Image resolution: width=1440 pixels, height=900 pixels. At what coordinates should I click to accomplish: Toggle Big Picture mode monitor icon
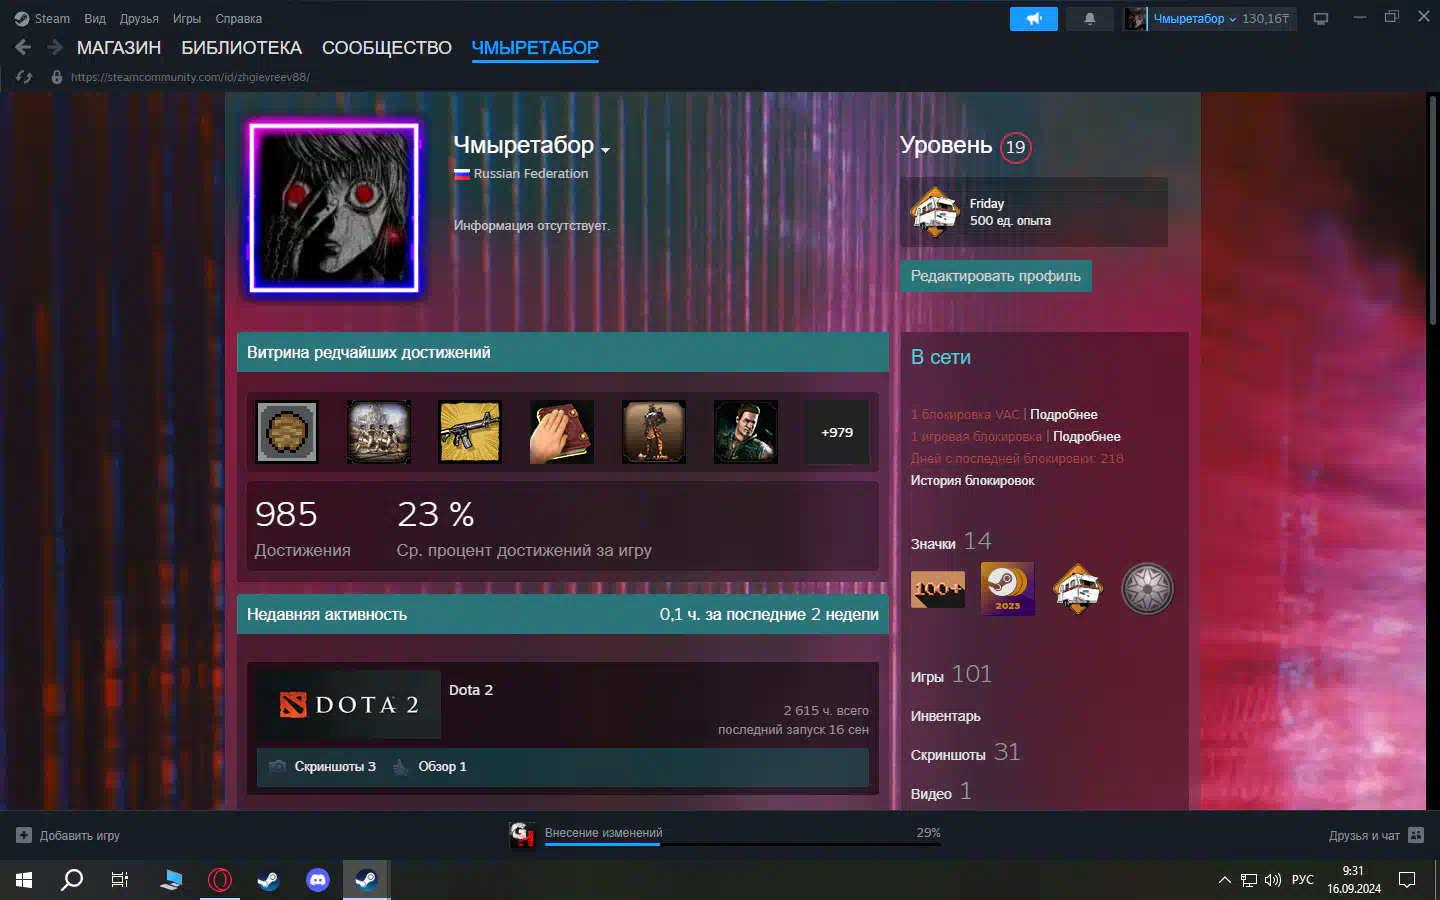click(x=1321, y=19)
